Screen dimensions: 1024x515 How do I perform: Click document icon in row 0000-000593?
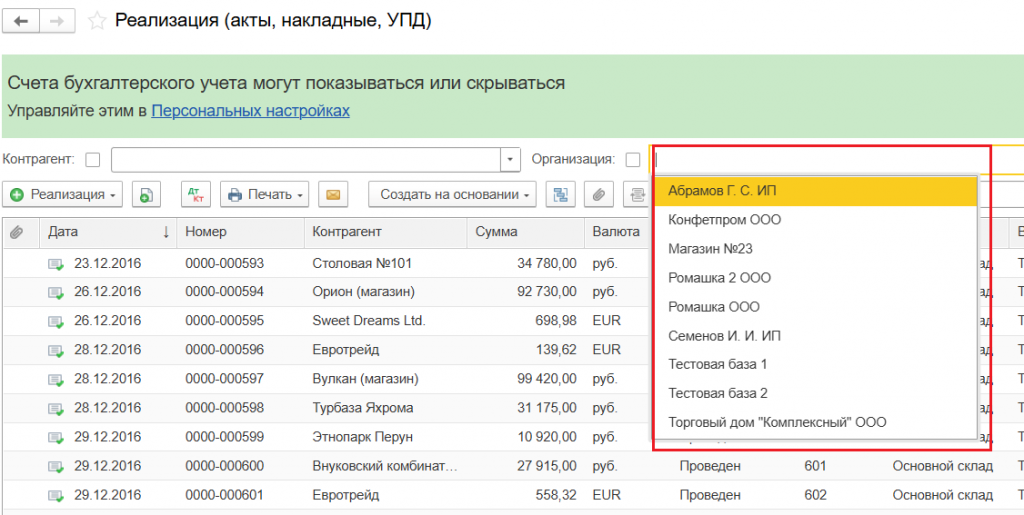tap(56, 264)
